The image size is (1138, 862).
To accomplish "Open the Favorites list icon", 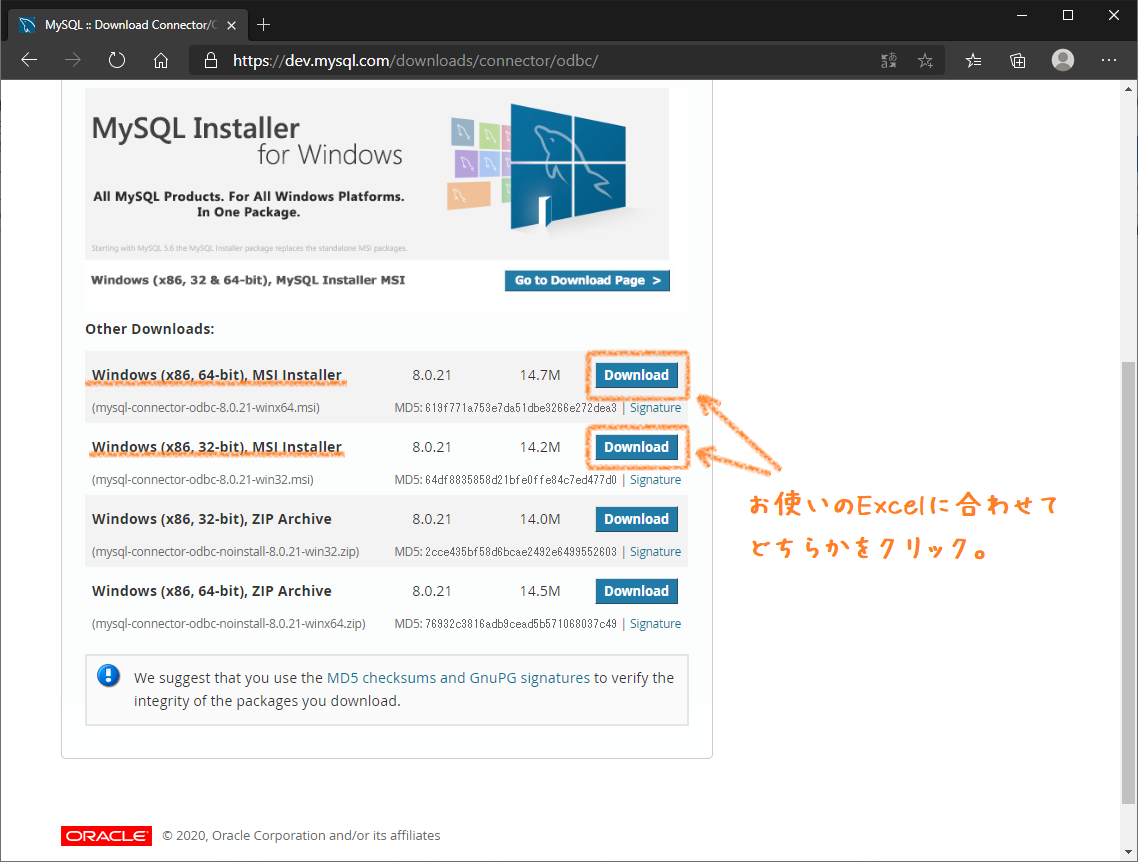I will (973, 61).
